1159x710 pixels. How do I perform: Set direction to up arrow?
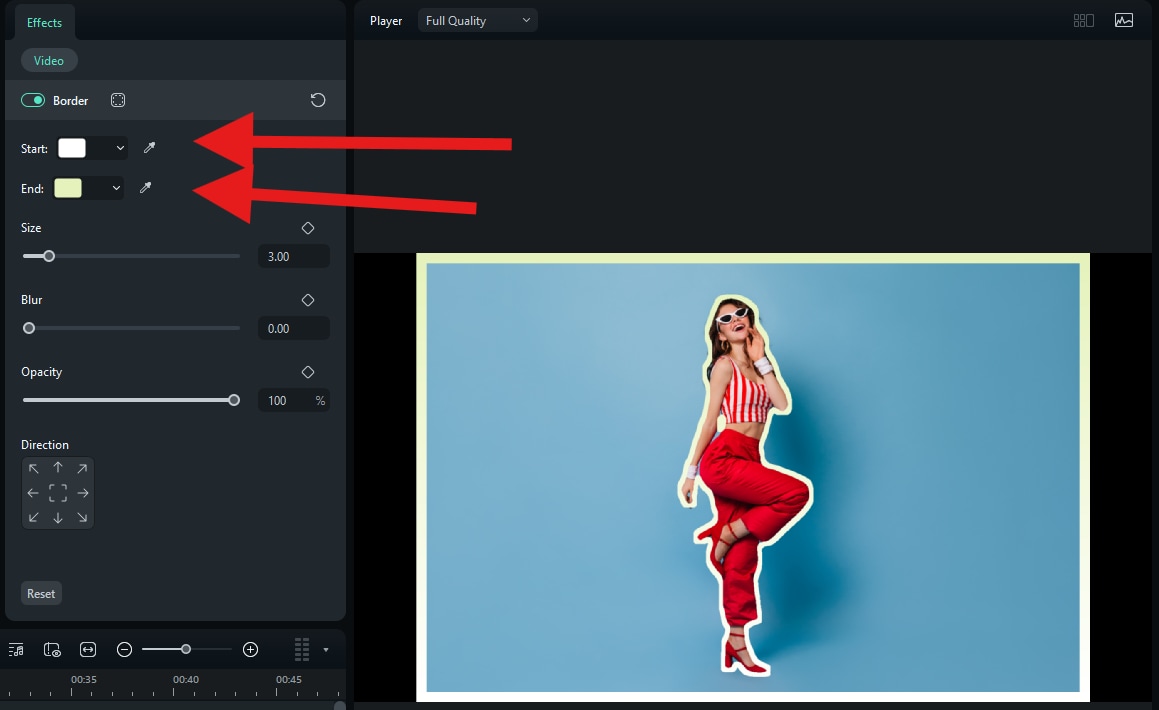(58, 468)
